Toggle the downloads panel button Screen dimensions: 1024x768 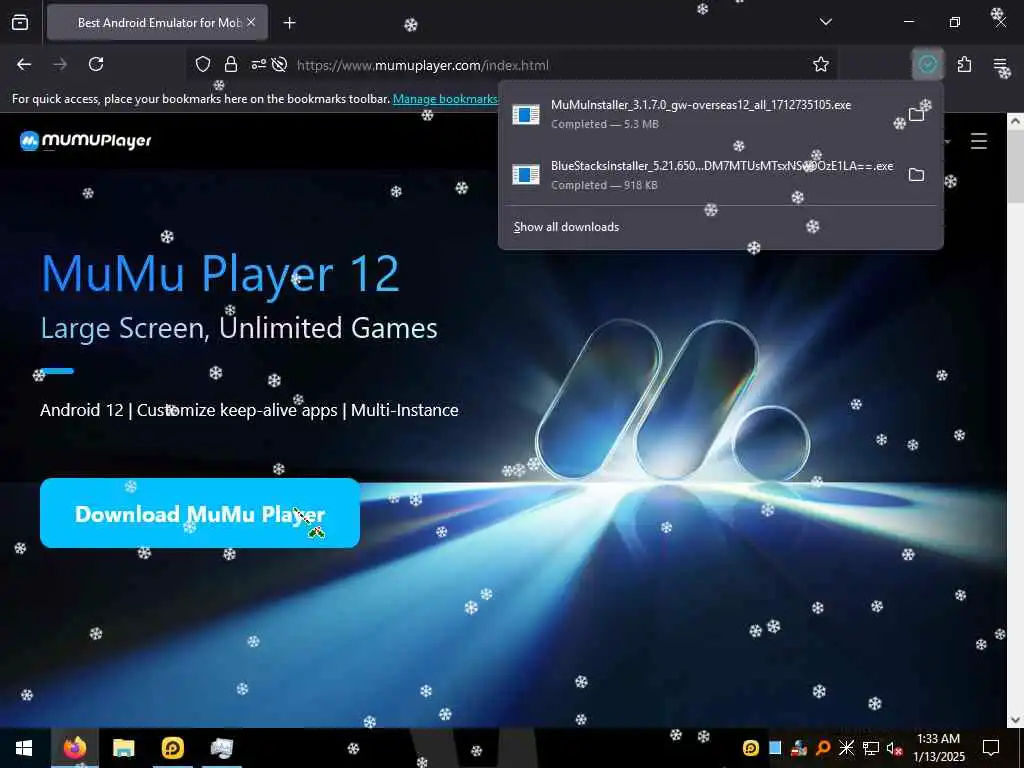tap(927, 64)
